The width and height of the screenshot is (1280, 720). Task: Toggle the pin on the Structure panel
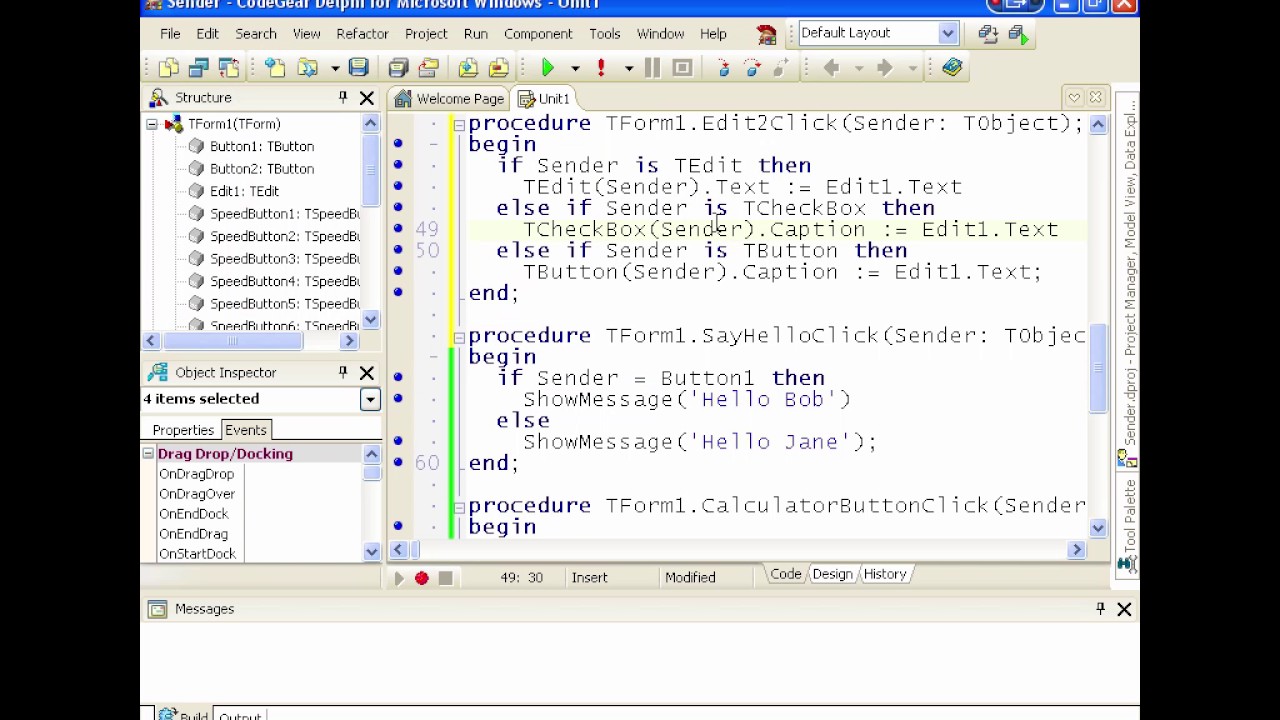pyautogui.click(x=343, y=97)
